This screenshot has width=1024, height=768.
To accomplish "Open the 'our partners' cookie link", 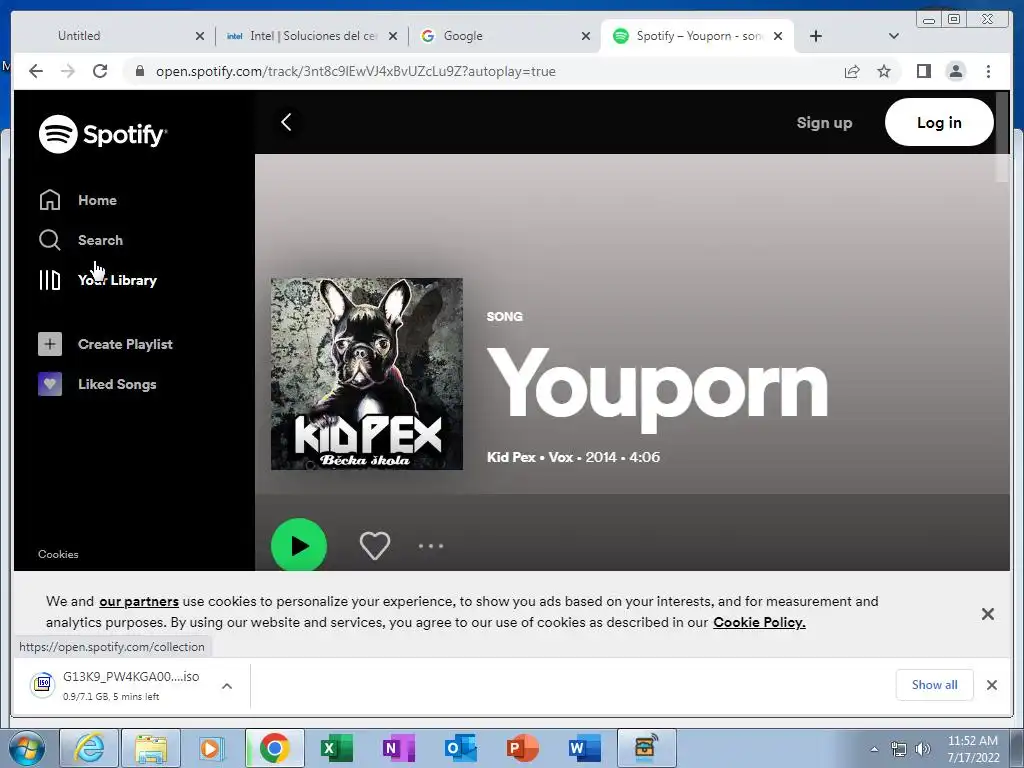I will (x=139, y=601).
